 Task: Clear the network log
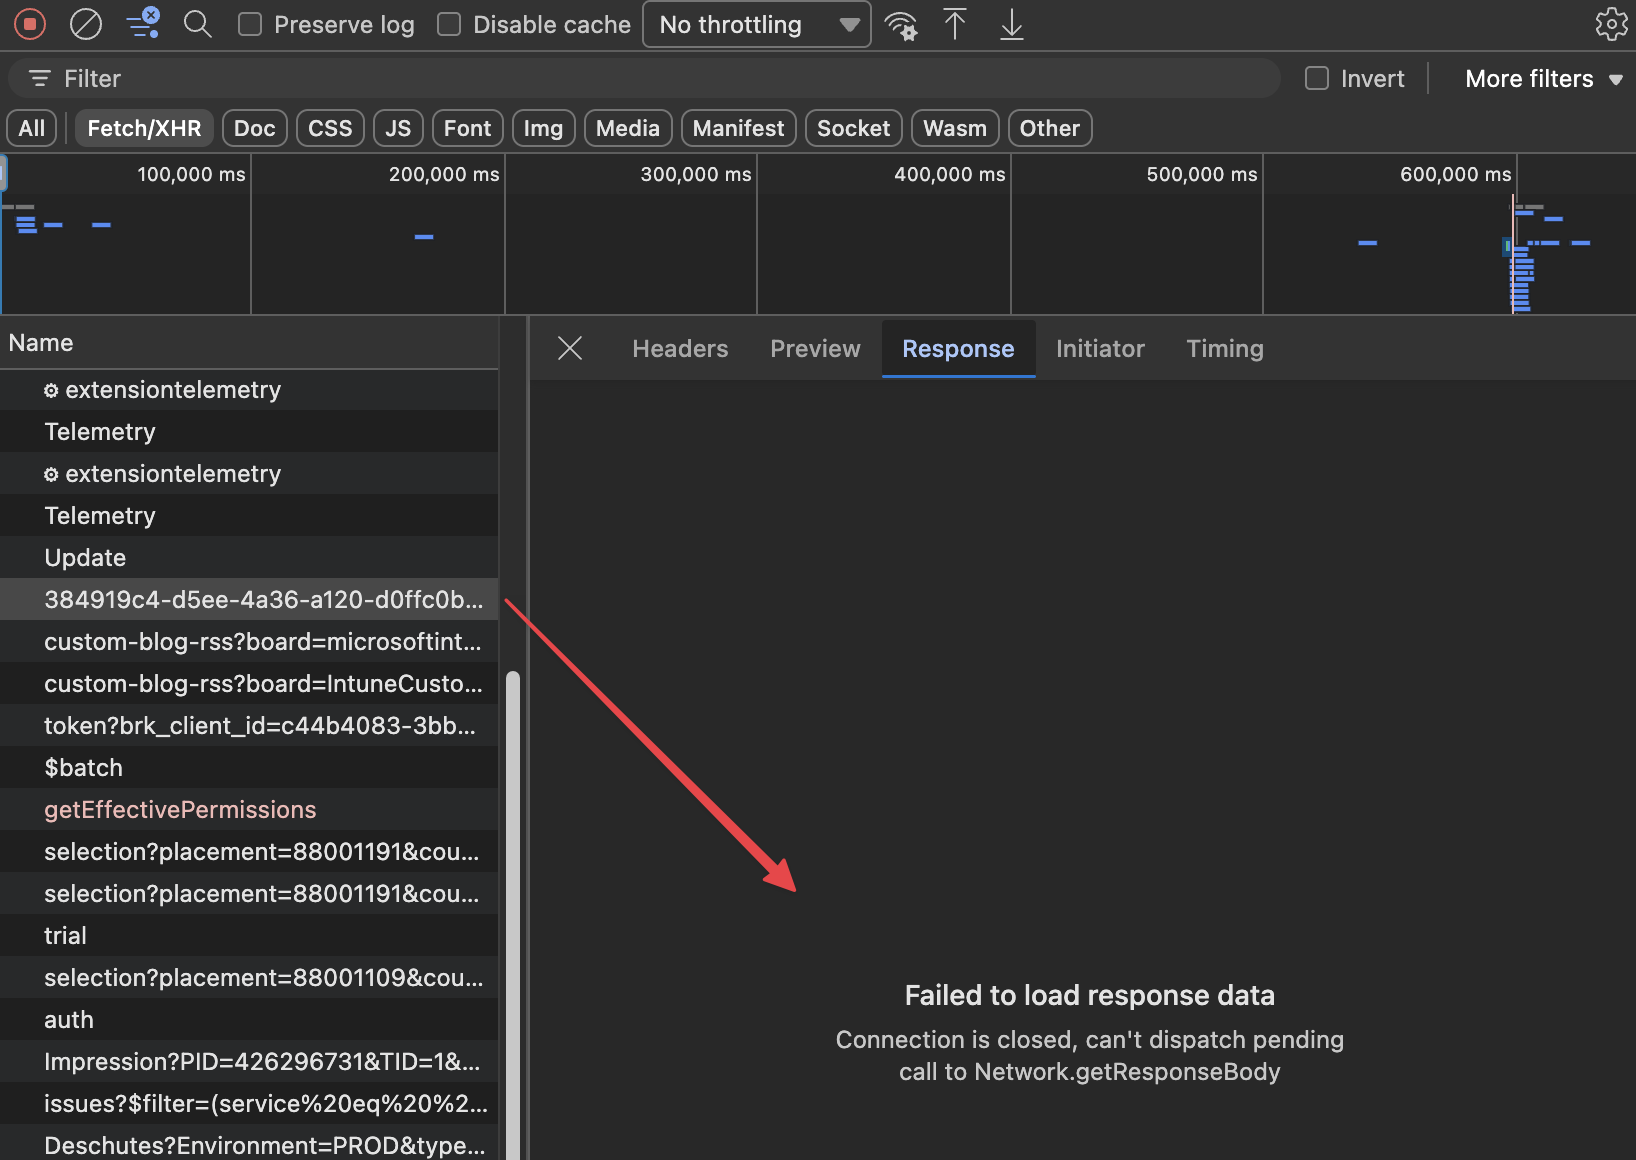click(86, 24)
